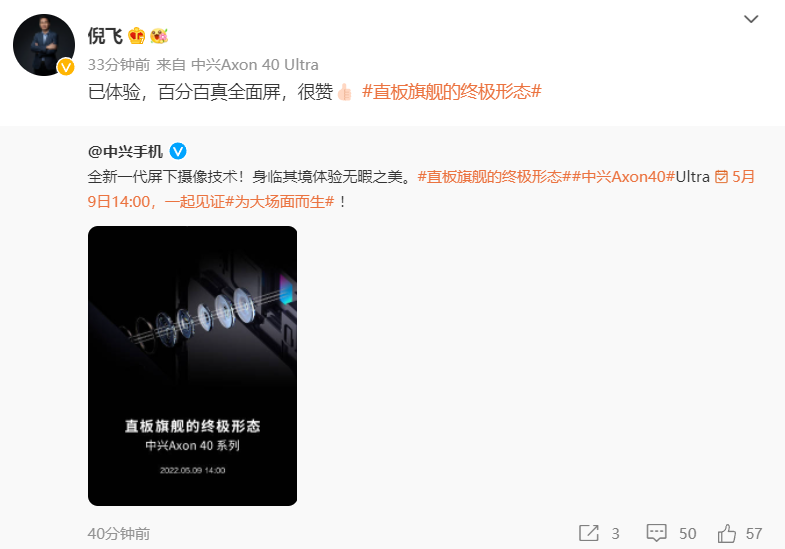
Task: Click the 中兴Axon 40 Ultra source link
Action: point(255,65)
